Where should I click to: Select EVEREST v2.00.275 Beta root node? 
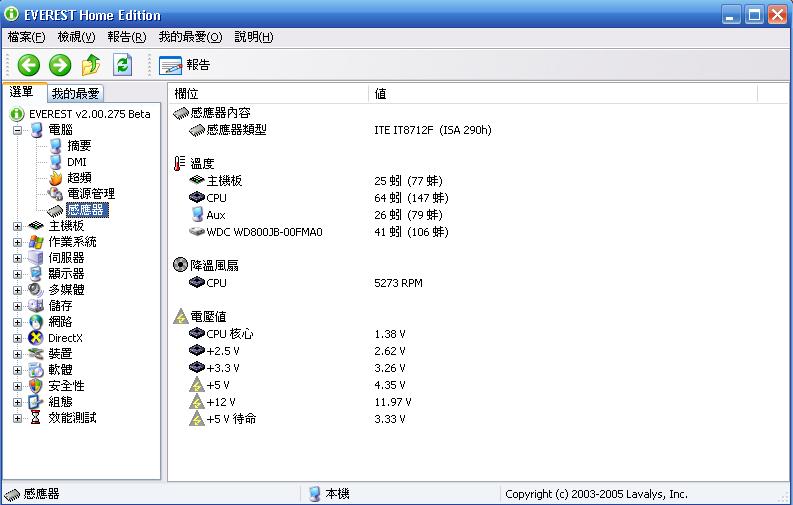tap(90, 114)
